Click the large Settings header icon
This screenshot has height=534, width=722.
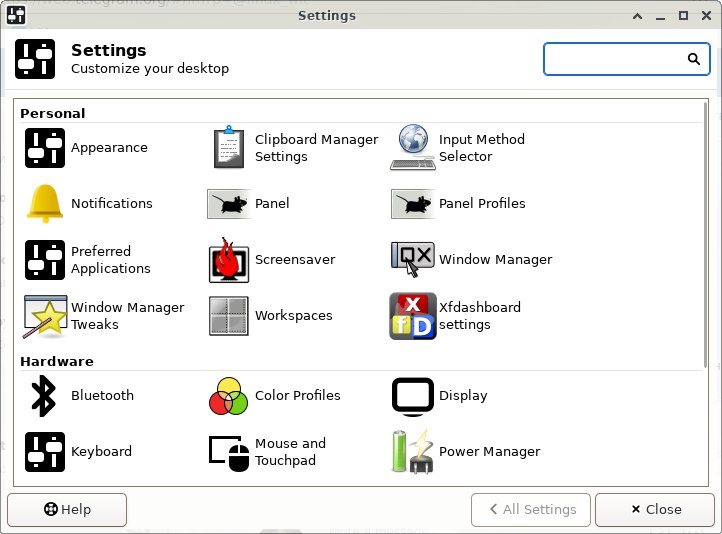pyautogui.click(x=35, y=59)
